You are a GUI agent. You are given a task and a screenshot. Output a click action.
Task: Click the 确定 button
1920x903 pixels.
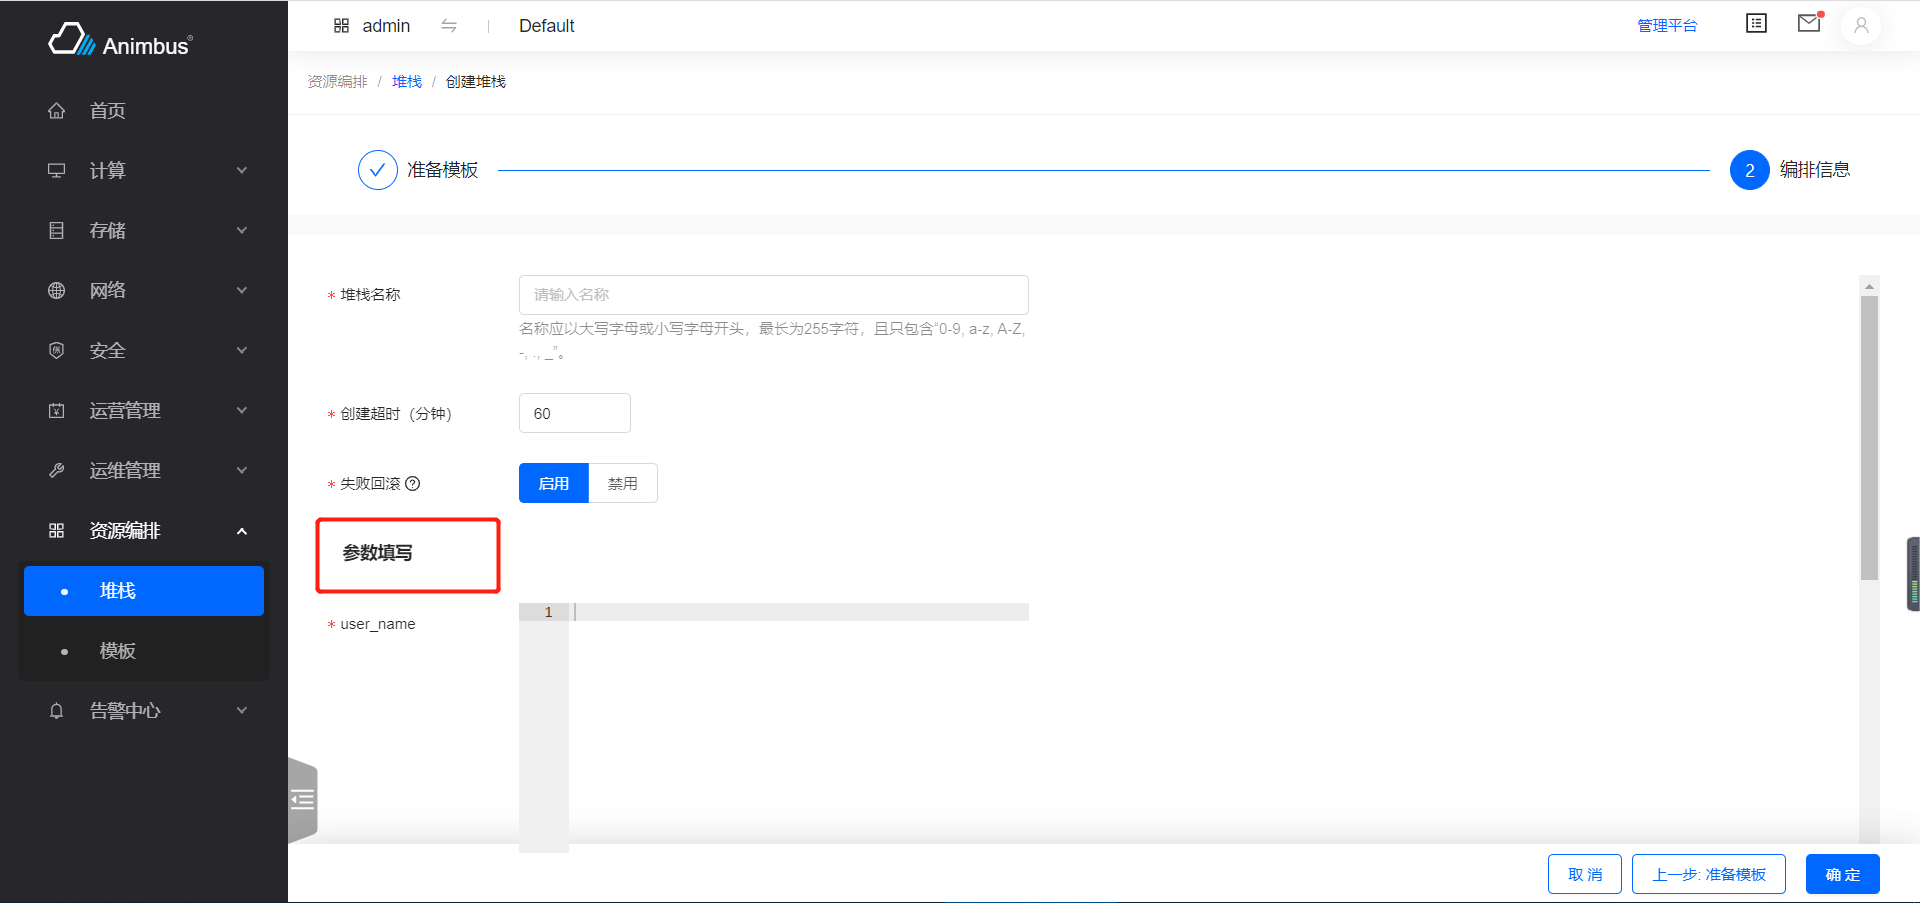1842,875
